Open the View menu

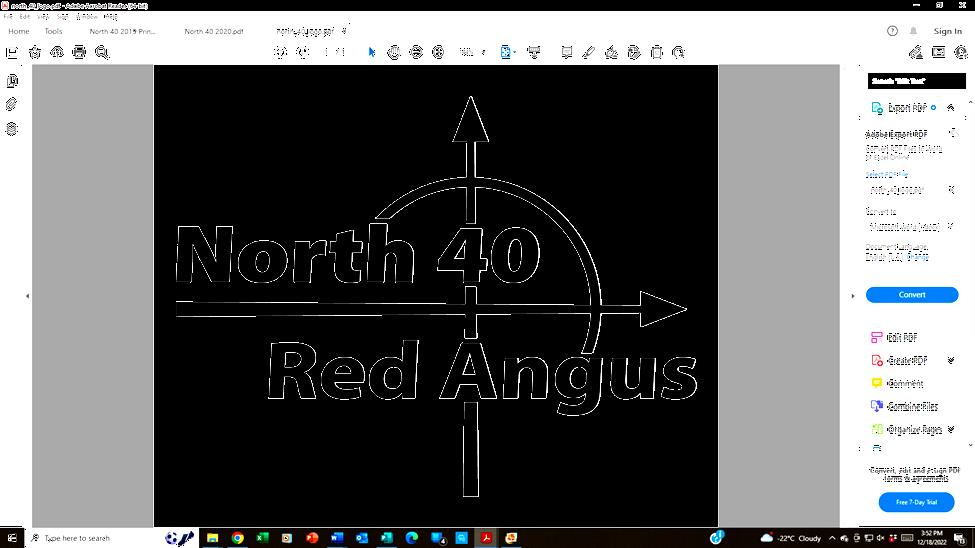[x=43, y=17]
